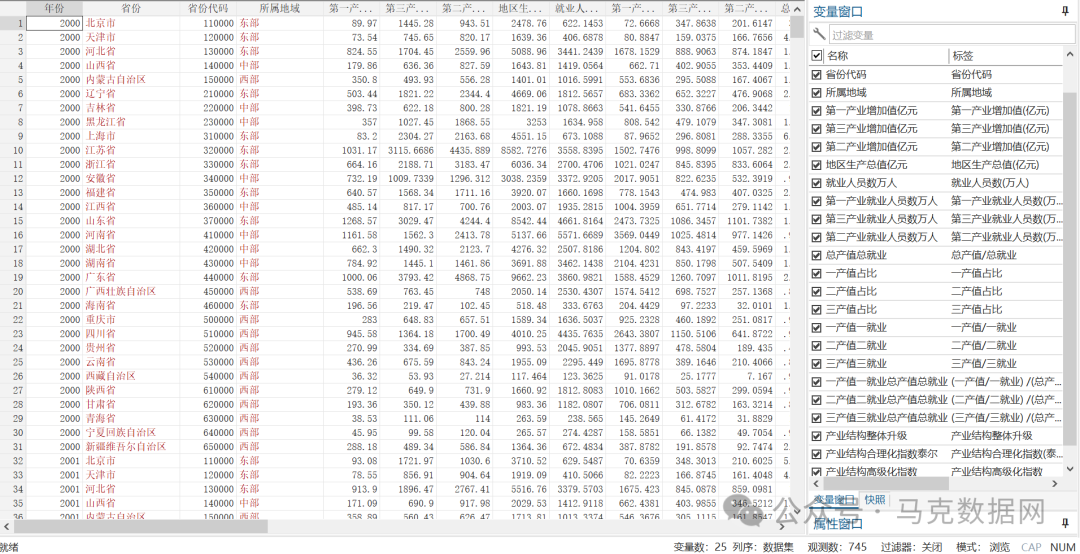The height and width of the screenshot is (554, 1080).
Task: Click the variables list vertical scrollbar thumb
Action: [1070, 269]
